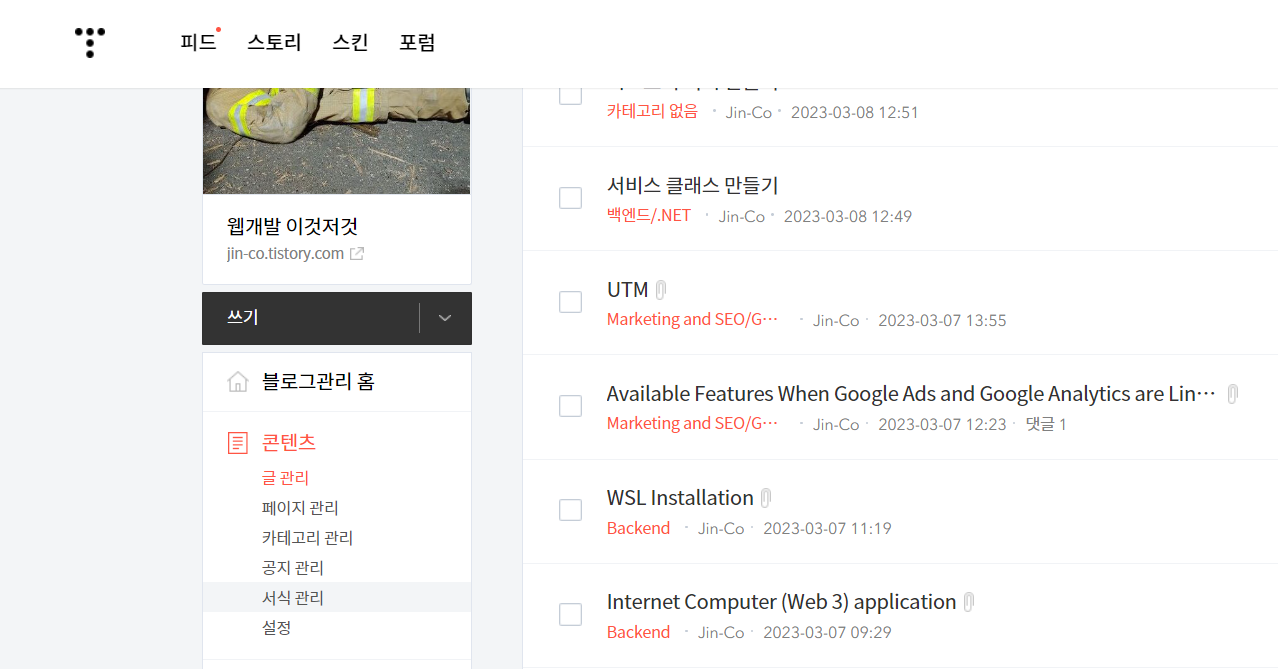Tick checkbox for Available Features post
The width and height of the screenshot is (1278, 669).
[570, 406]
